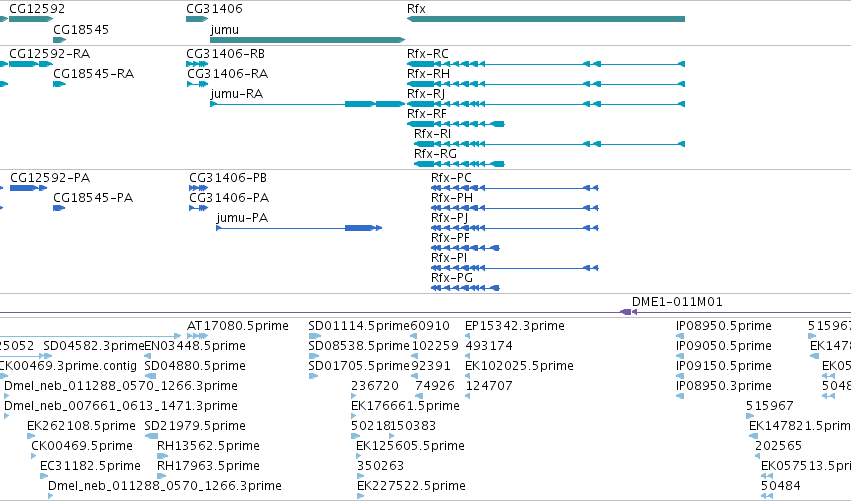Select EST SD01705.5prime
This screenshot has width=851, height=501.
(x=359, y=366)
